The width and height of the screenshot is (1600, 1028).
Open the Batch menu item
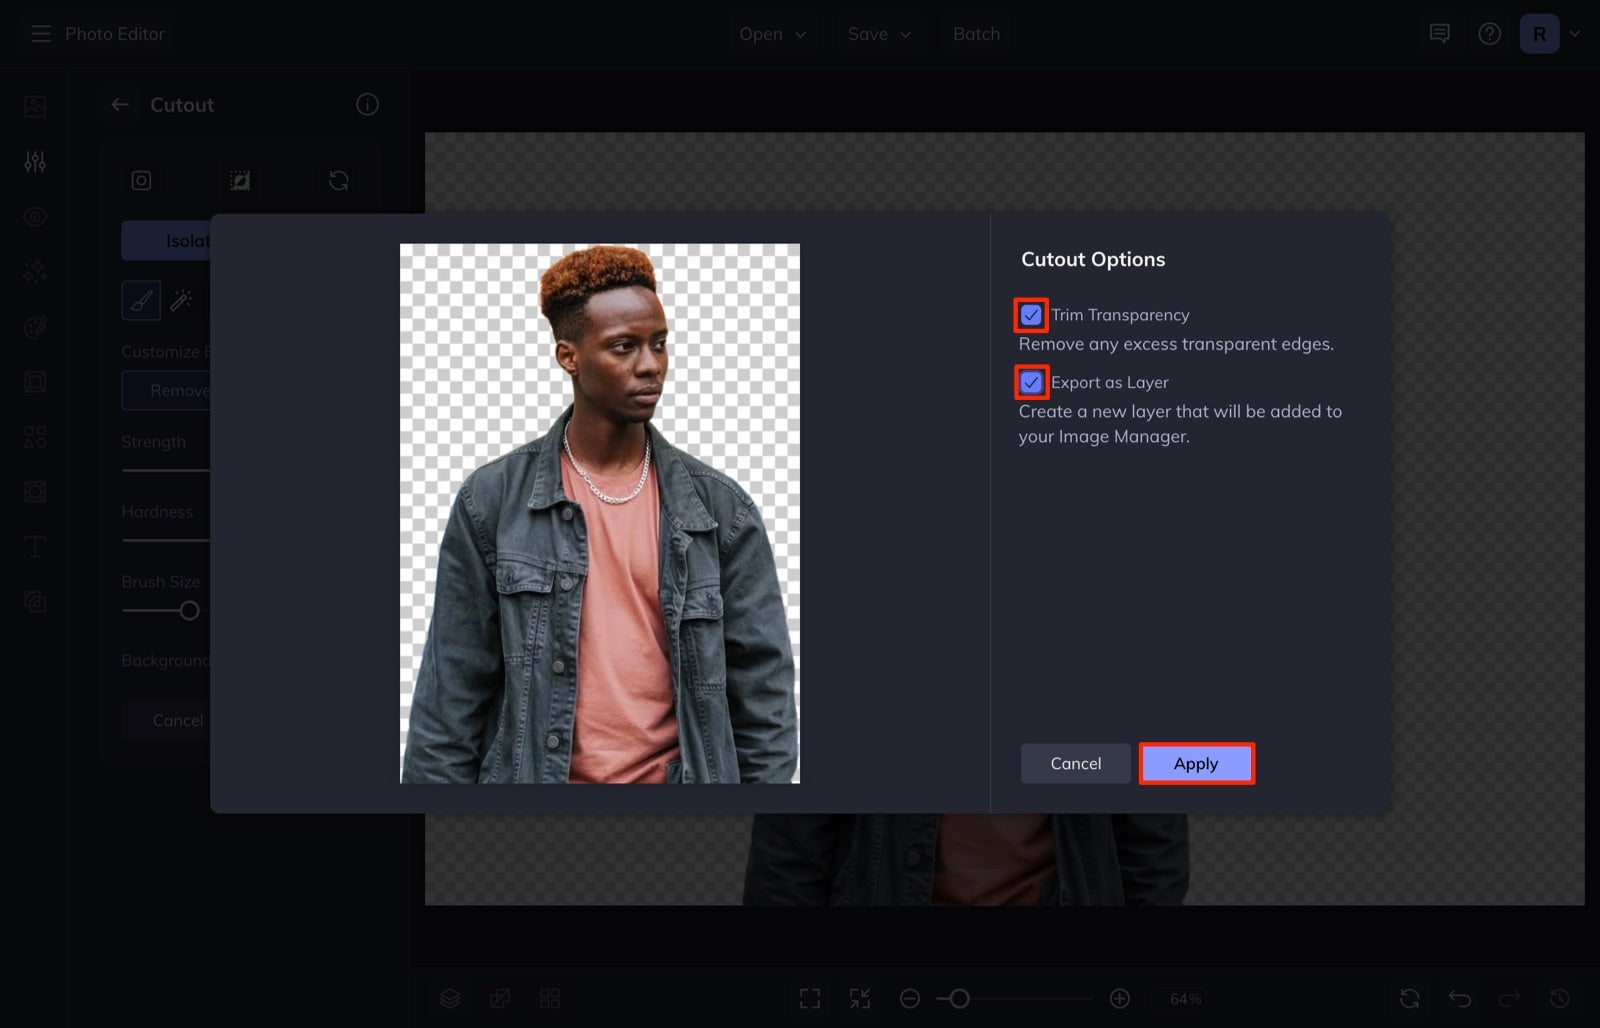pyautogui.click(x=976, y=34)
